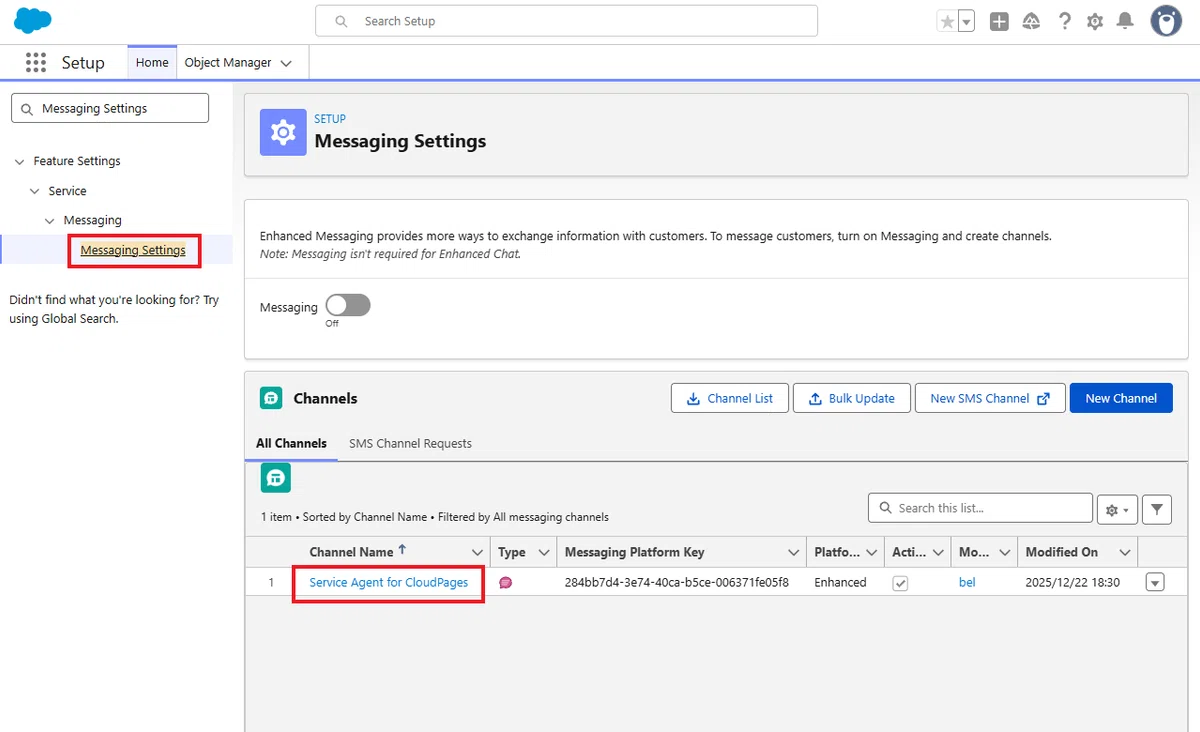1200x732 pixels.
Task: Click the Channels header icon
Action: coord(271,398)
